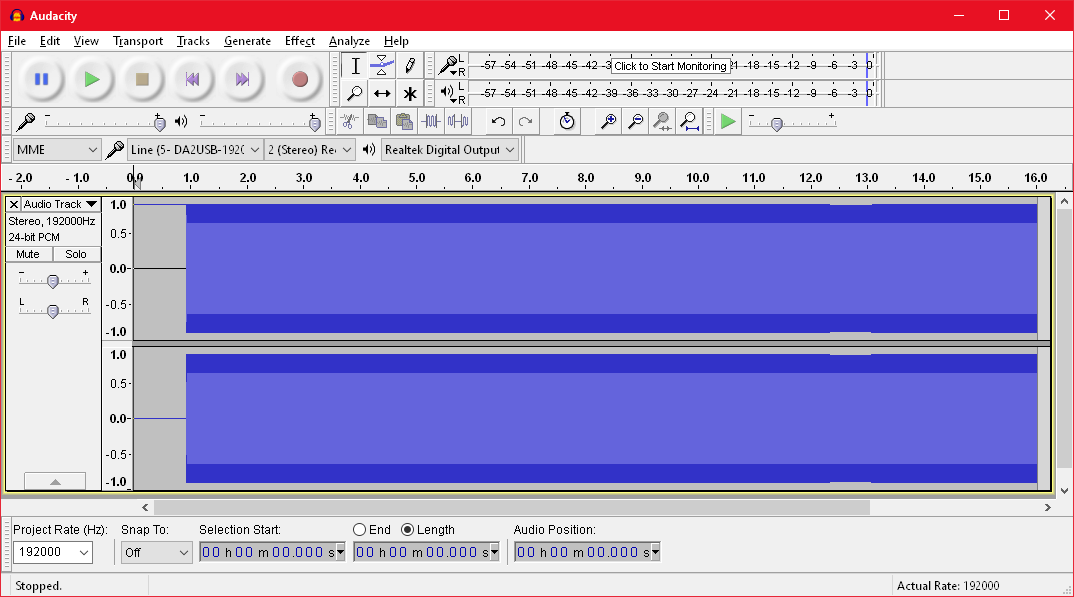
Task: Toggle Mute on the Audio Track
Action: click(x=28, y=254)
